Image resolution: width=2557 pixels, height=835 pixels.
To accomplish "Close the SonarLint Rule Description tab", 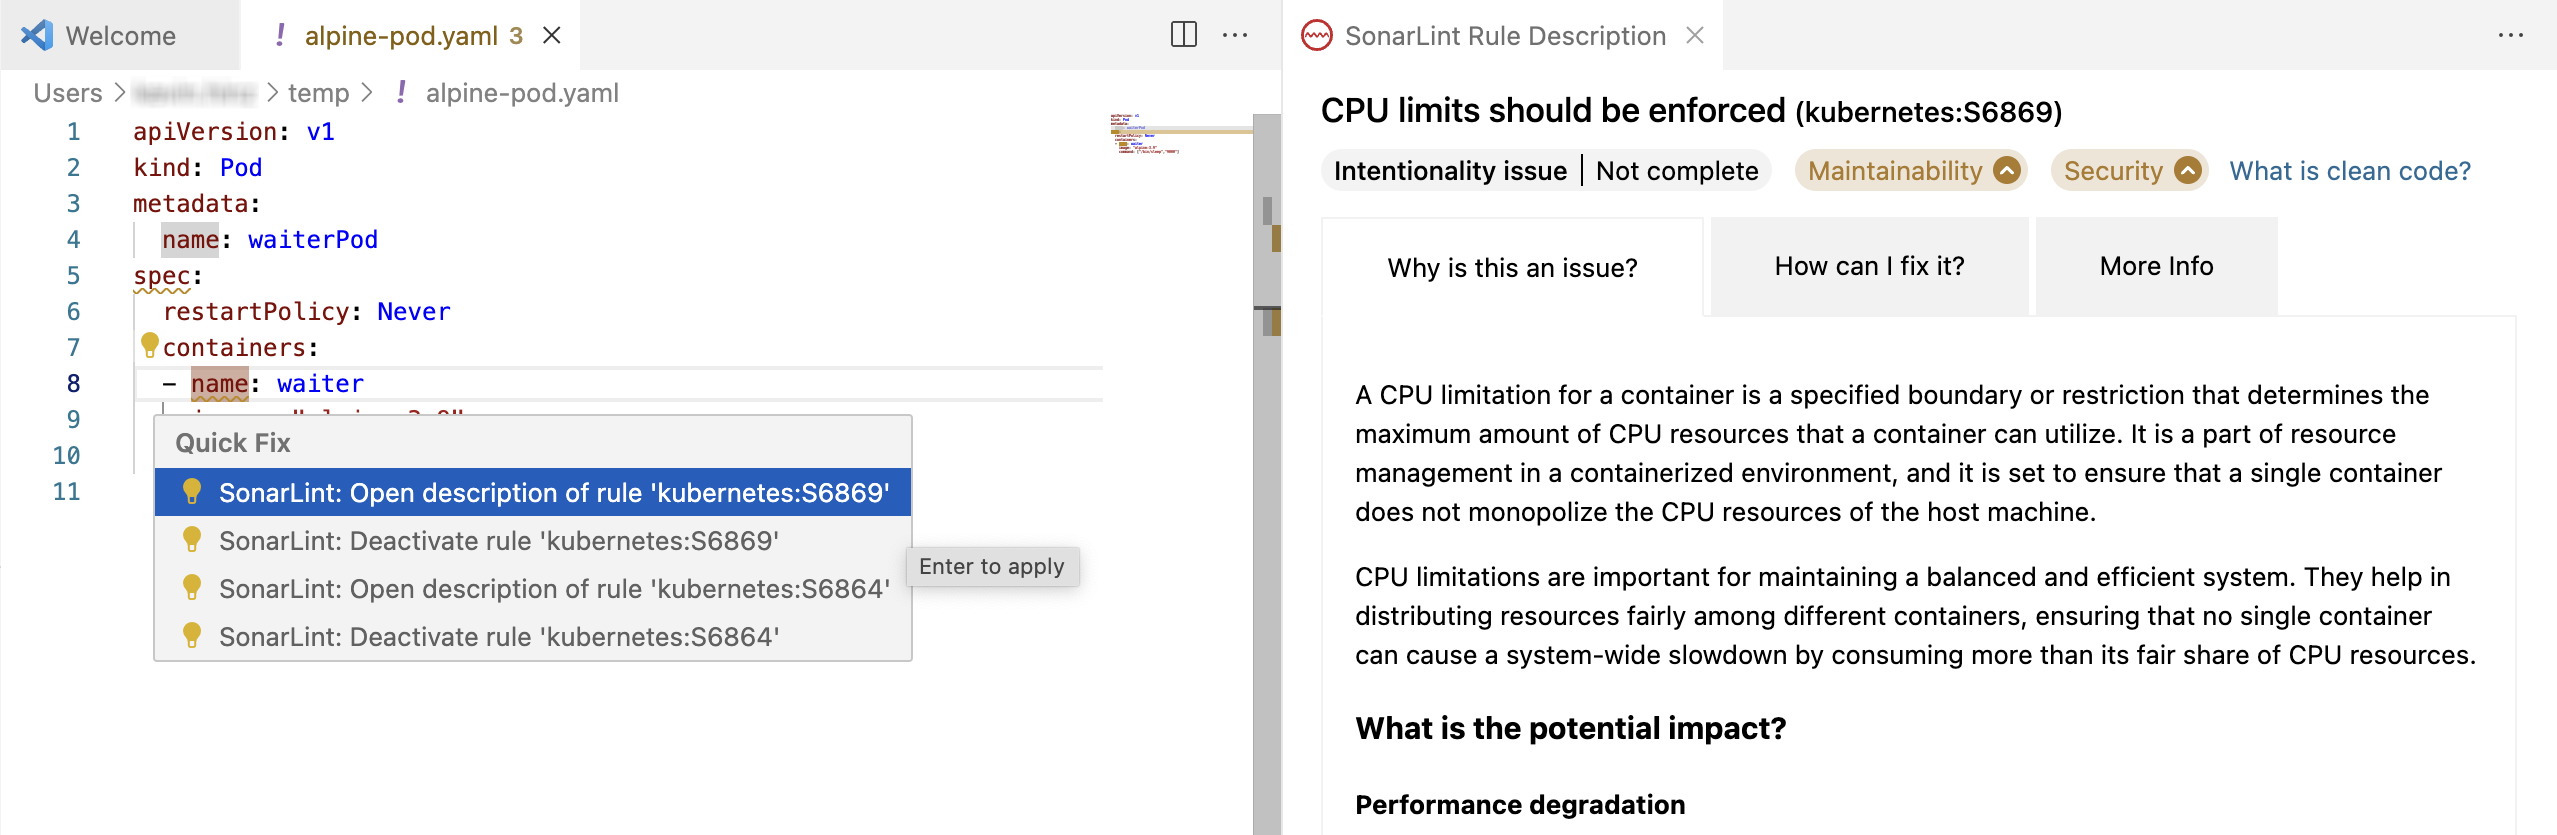I will coord(1695,36).
